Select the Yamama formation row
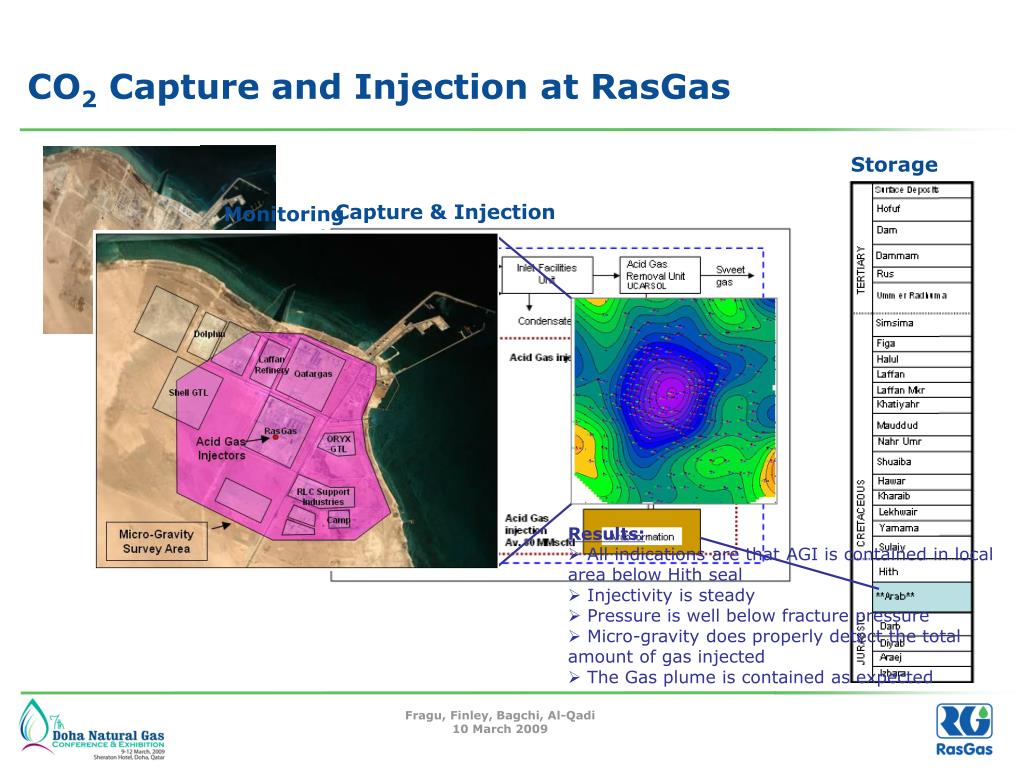Image resolution: width=1024 pixels, height=768 pixels. 922,528
